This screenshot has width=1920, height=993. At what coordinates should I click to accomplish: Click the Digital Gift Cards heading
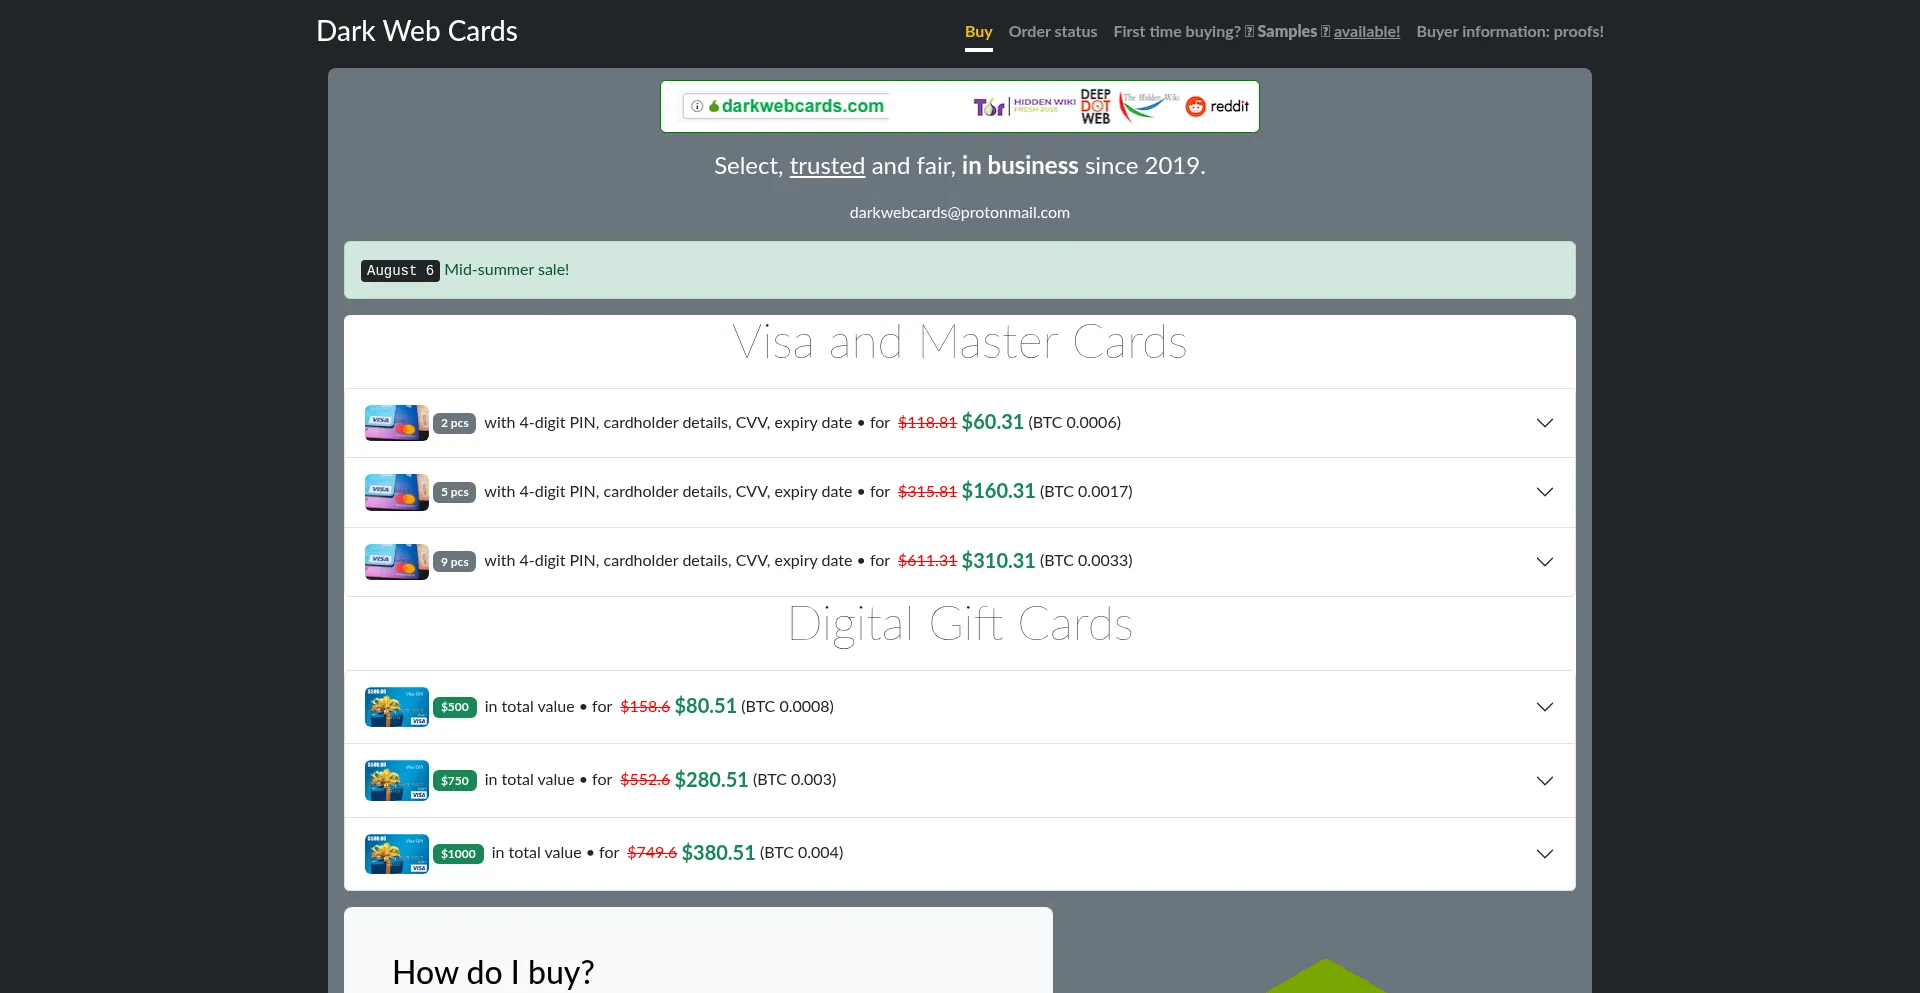960,625
